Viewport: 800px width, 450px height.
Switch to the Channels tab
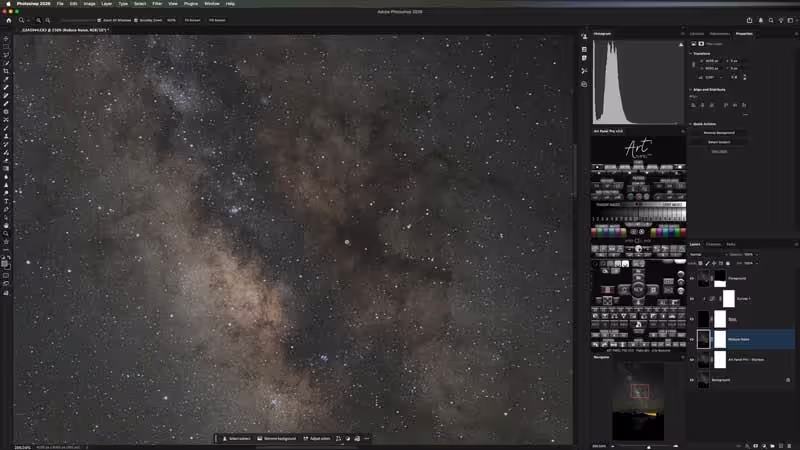click(713, 244)
